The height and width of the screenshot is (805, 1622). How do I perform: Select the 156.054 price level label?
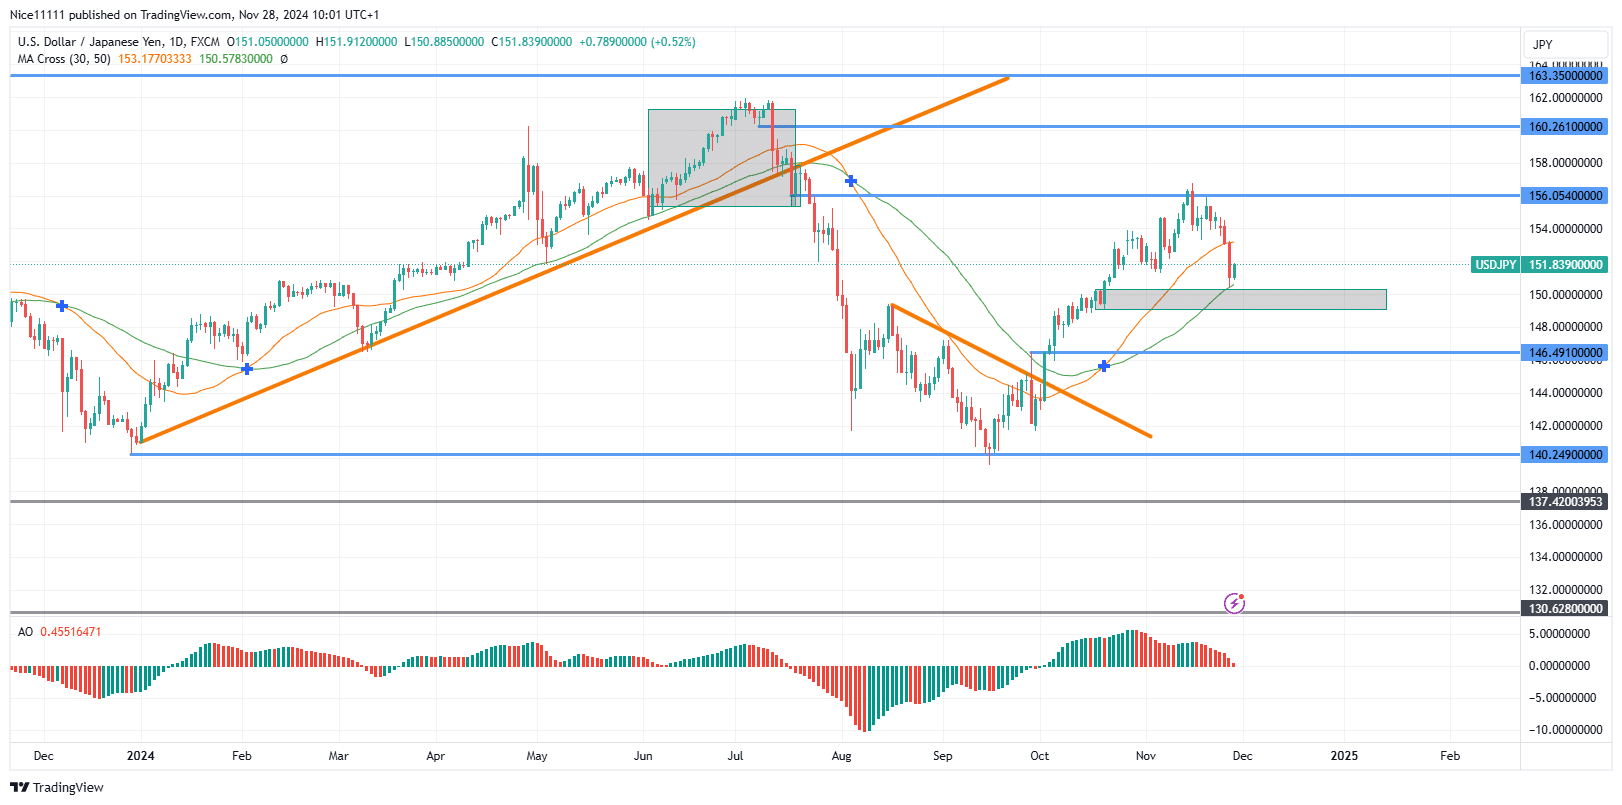[1565, 196]
